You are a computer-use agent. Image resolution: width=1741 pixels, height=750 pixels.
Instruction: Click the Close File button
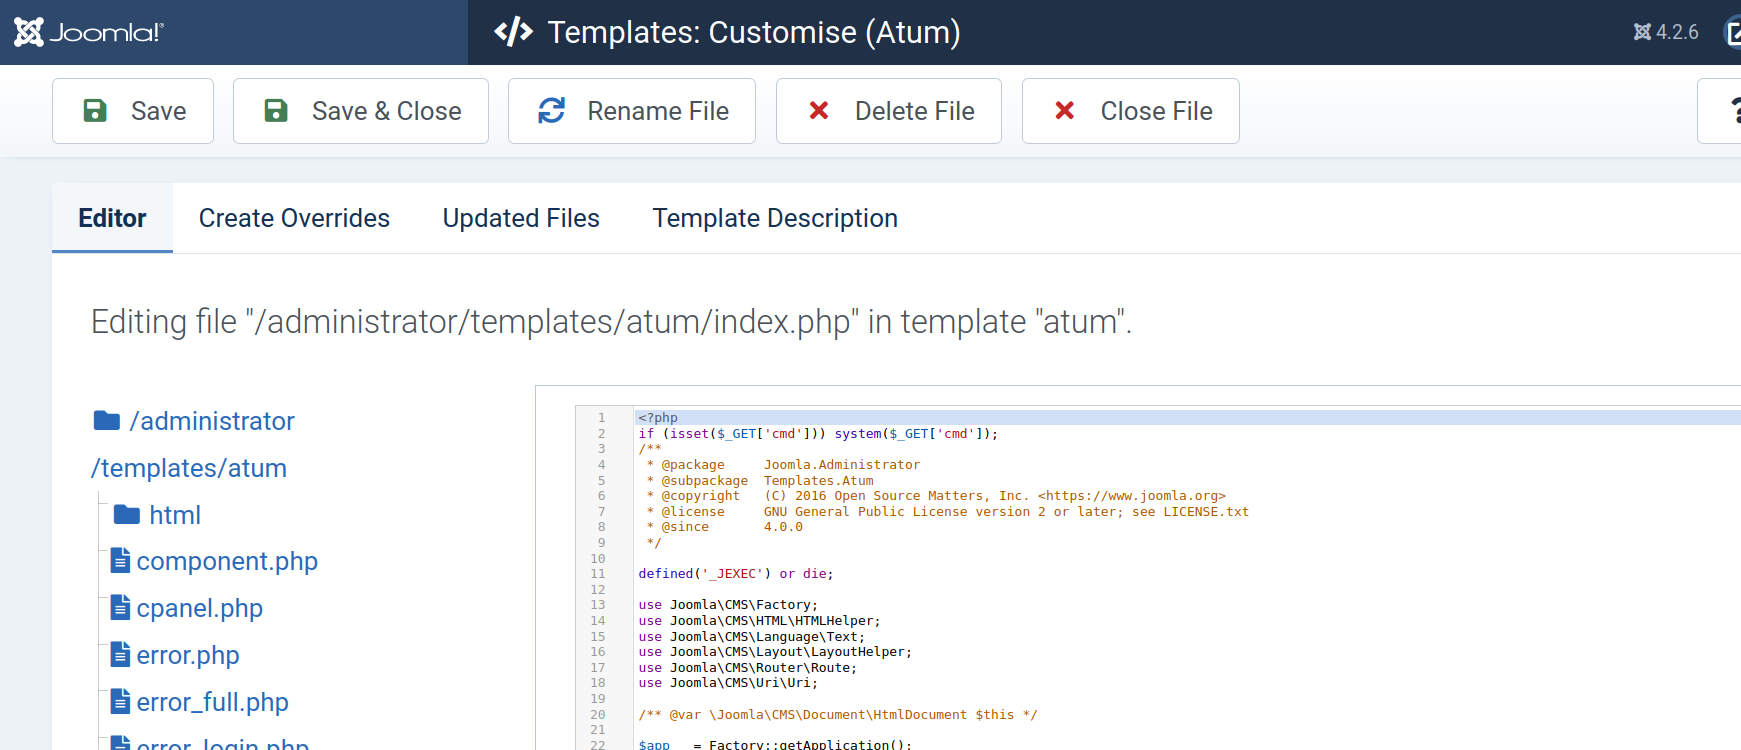pos(1131,111)
